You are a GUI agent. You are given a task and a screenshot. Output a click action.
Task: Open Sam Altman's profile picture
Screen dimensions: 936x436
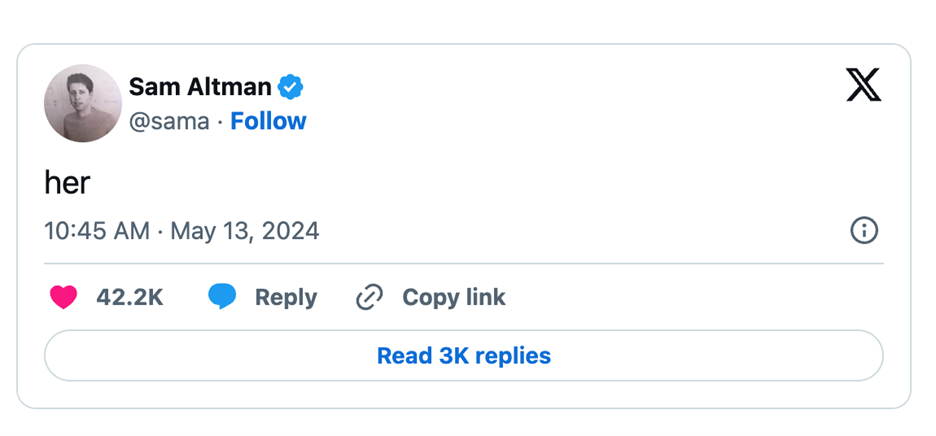pos(83,103)
